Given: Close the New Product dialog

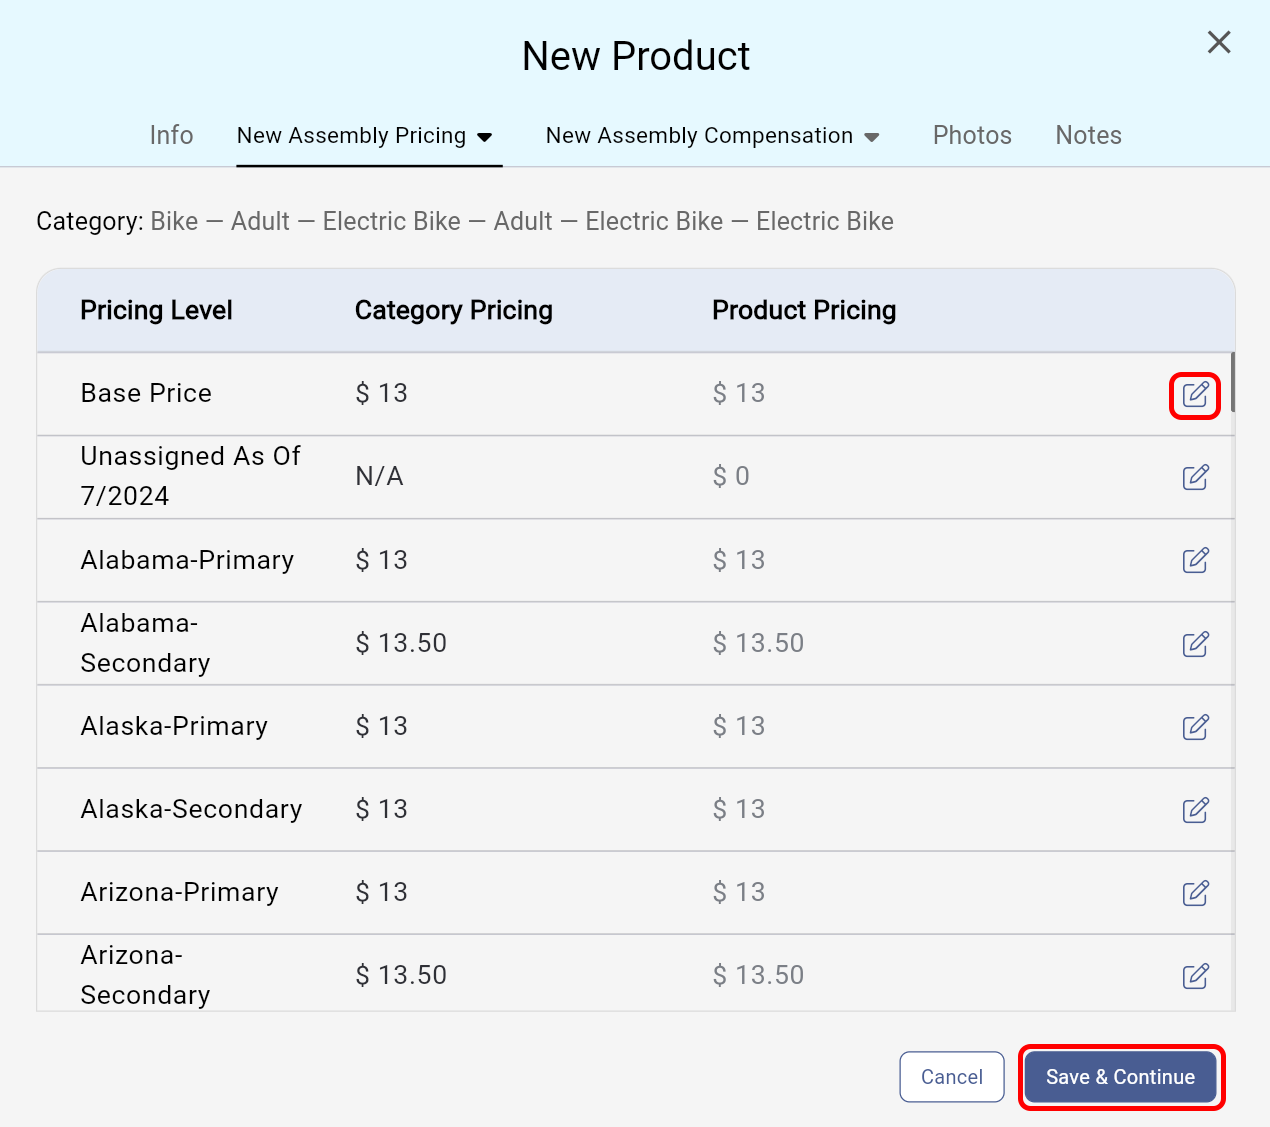Looking at the screenshot, I should click(x=1218, y=42).
